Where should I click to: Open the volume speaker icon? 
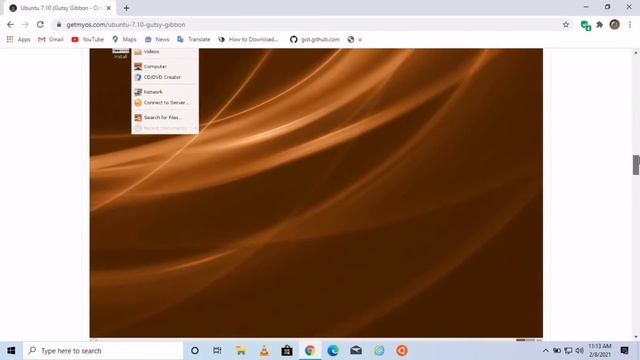click(579, 351)
